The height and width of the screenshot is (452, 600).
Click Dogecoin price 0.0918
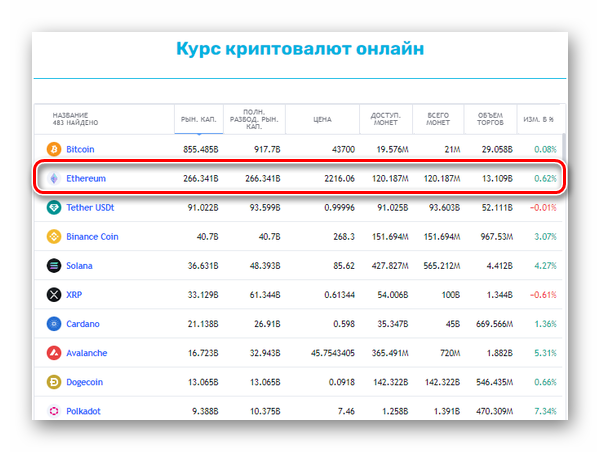tap(342, 382)
